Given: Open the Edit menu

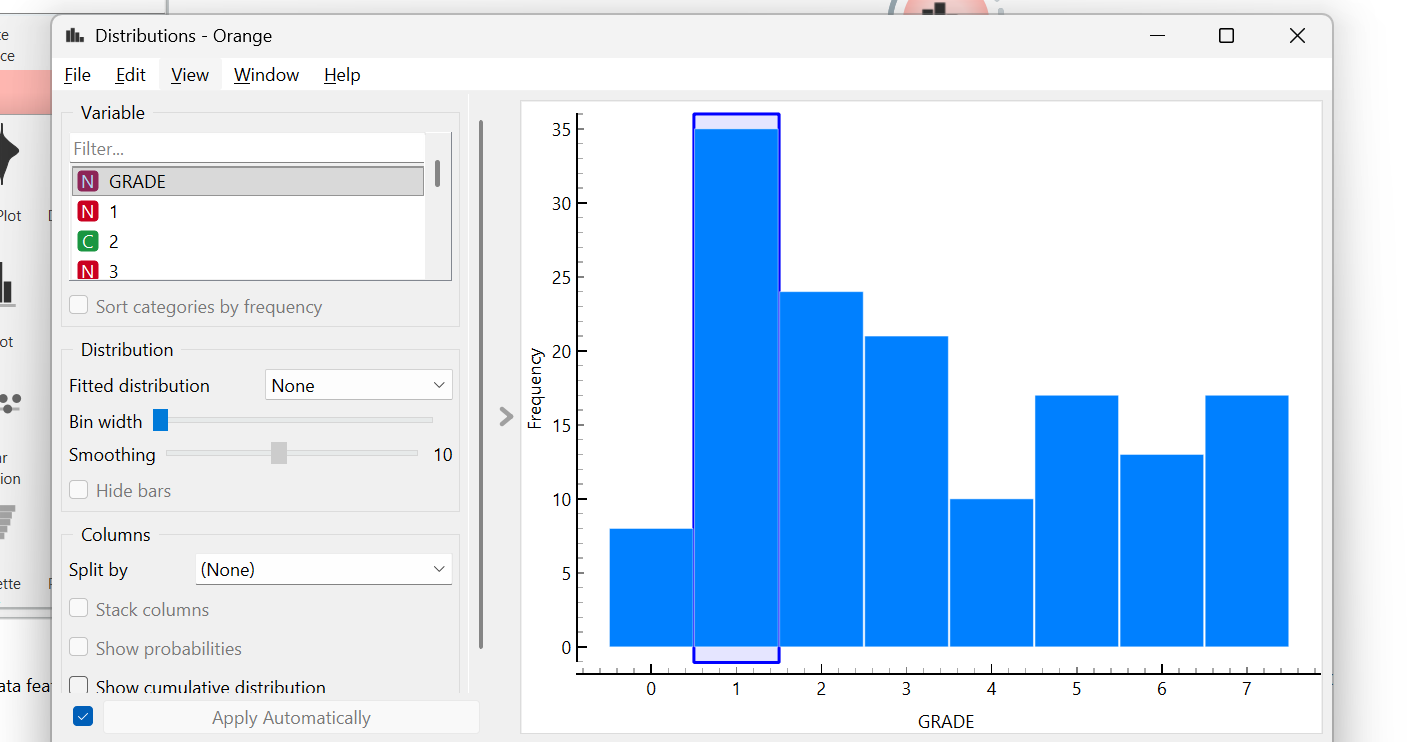Looking at the screenshot, I should 131,75.
